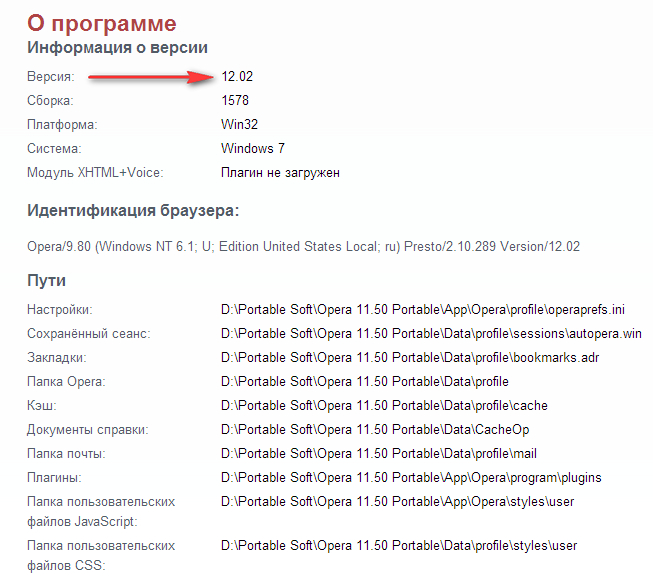Image resolution: width=653 pixels, height=583 pixels.
Task: Click the 'Версия:' label
Action: tap(51, 77)
